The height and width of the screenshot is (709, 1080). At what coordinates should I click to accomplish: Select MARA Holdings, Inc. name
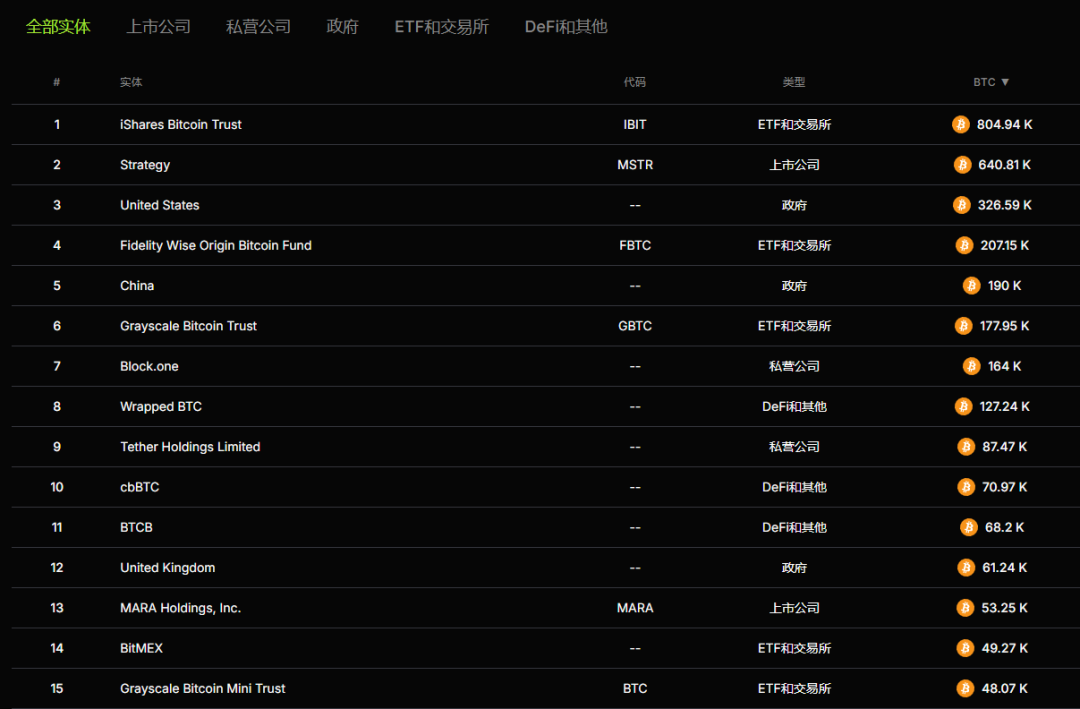tap(180, 608)
